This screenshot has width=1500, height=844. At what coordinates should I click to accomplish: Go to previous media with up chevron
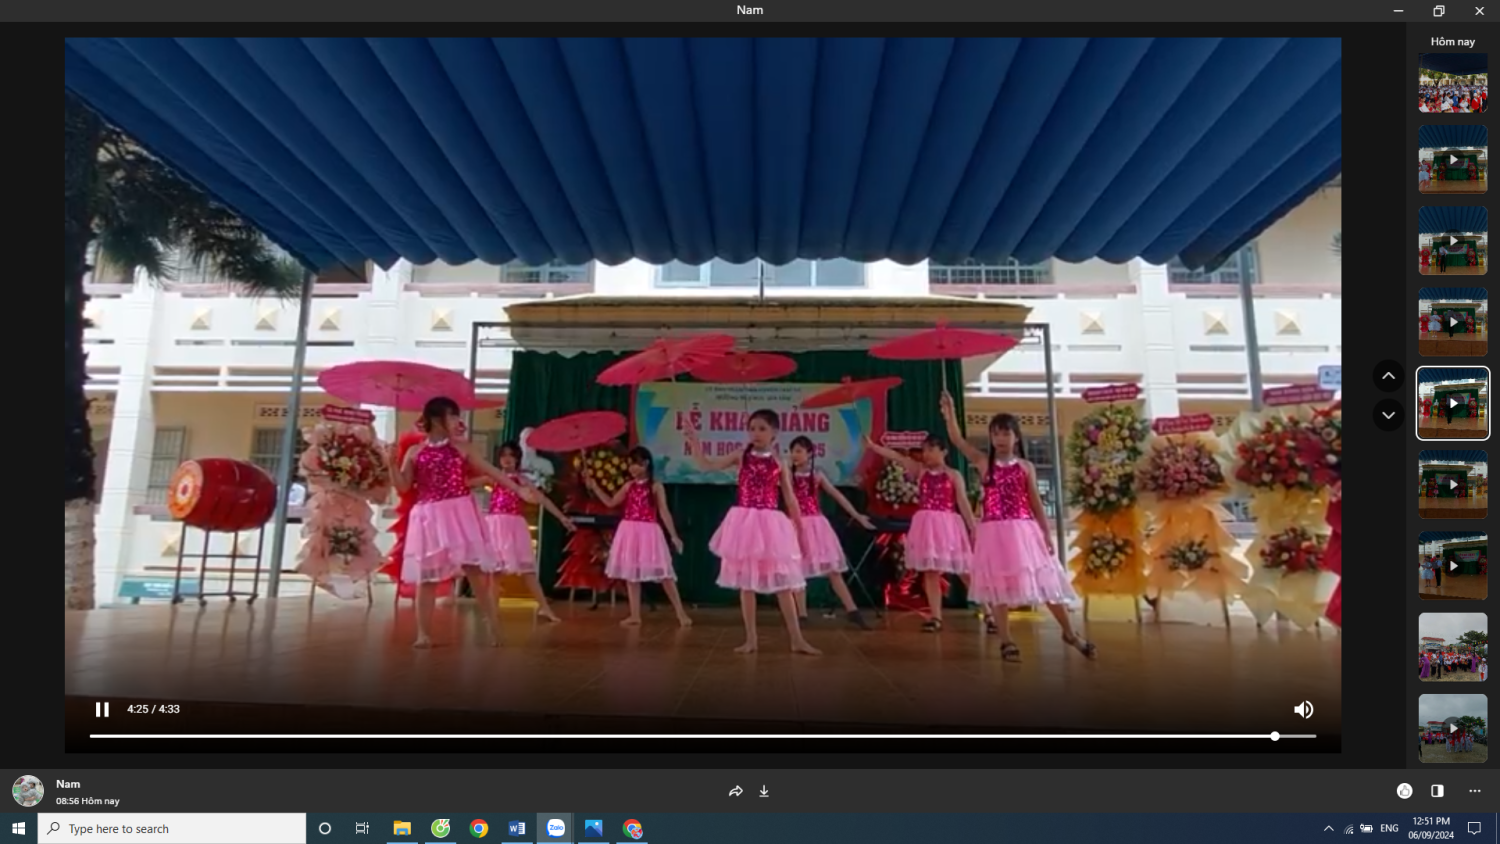click(x=1388, y=376)
